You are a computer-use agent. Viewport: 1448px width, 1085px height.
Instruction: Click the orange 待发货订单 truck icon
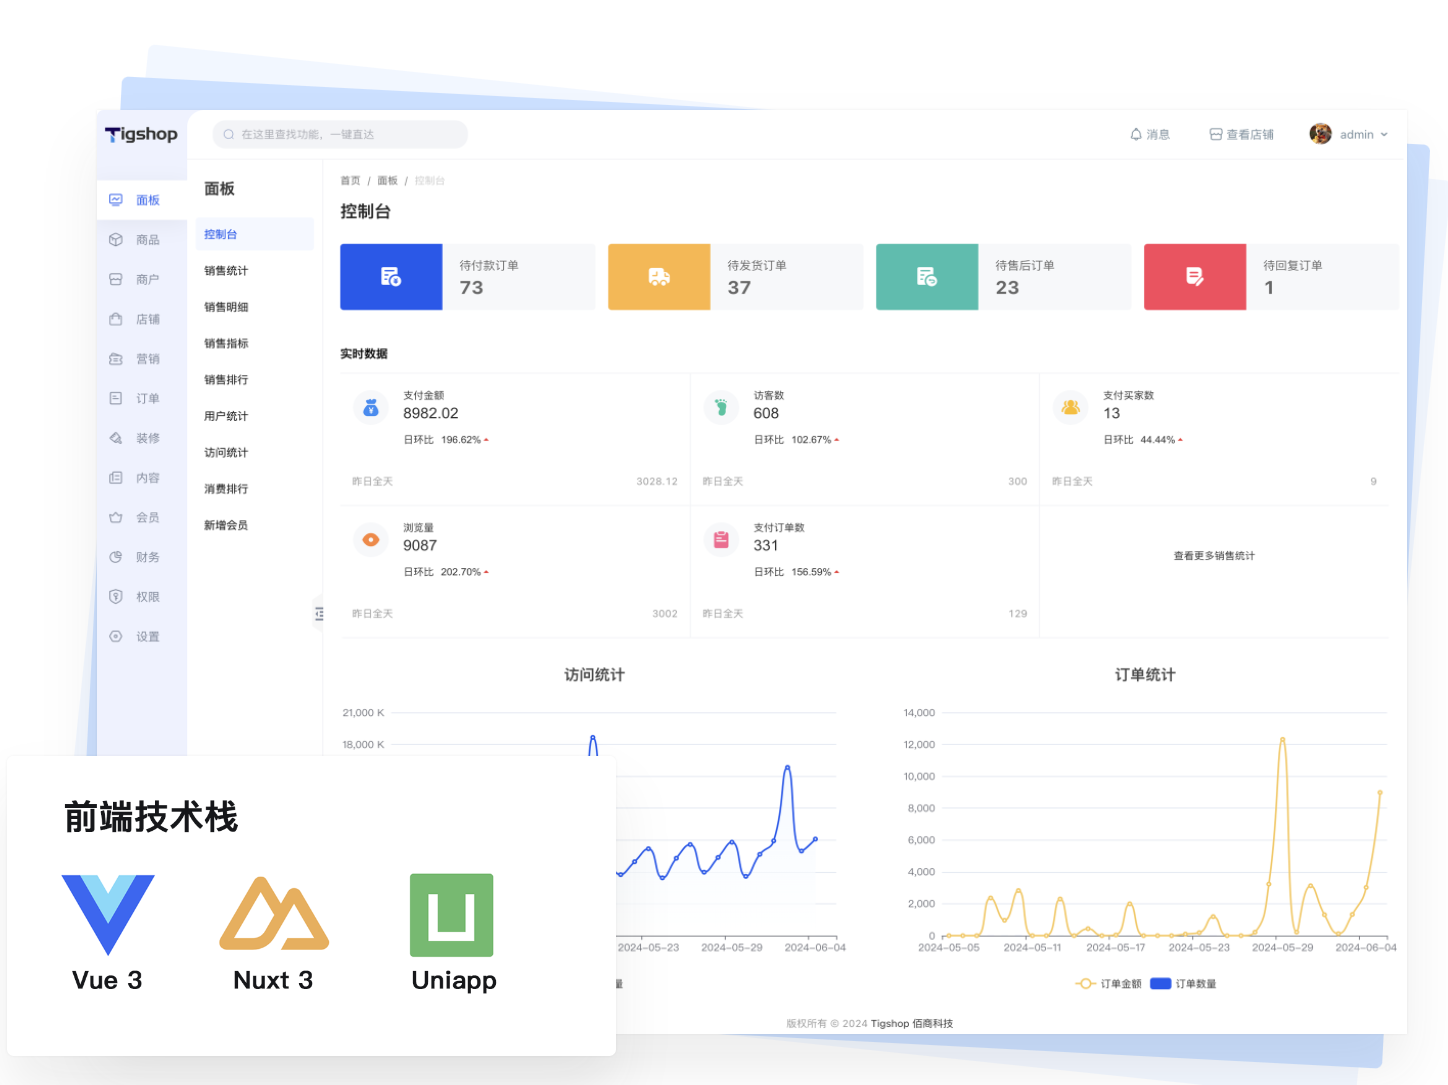point(659,277)
